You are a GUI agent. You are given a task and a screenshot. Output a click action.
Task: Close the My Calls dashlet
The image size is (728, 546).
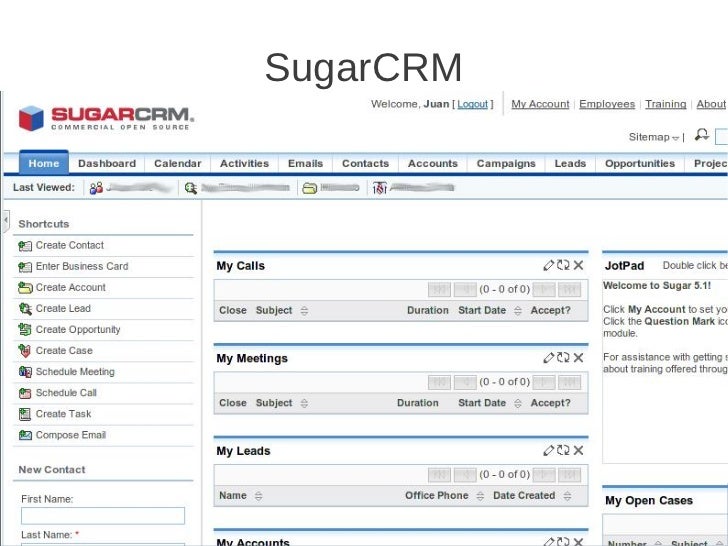pos(578,265)
